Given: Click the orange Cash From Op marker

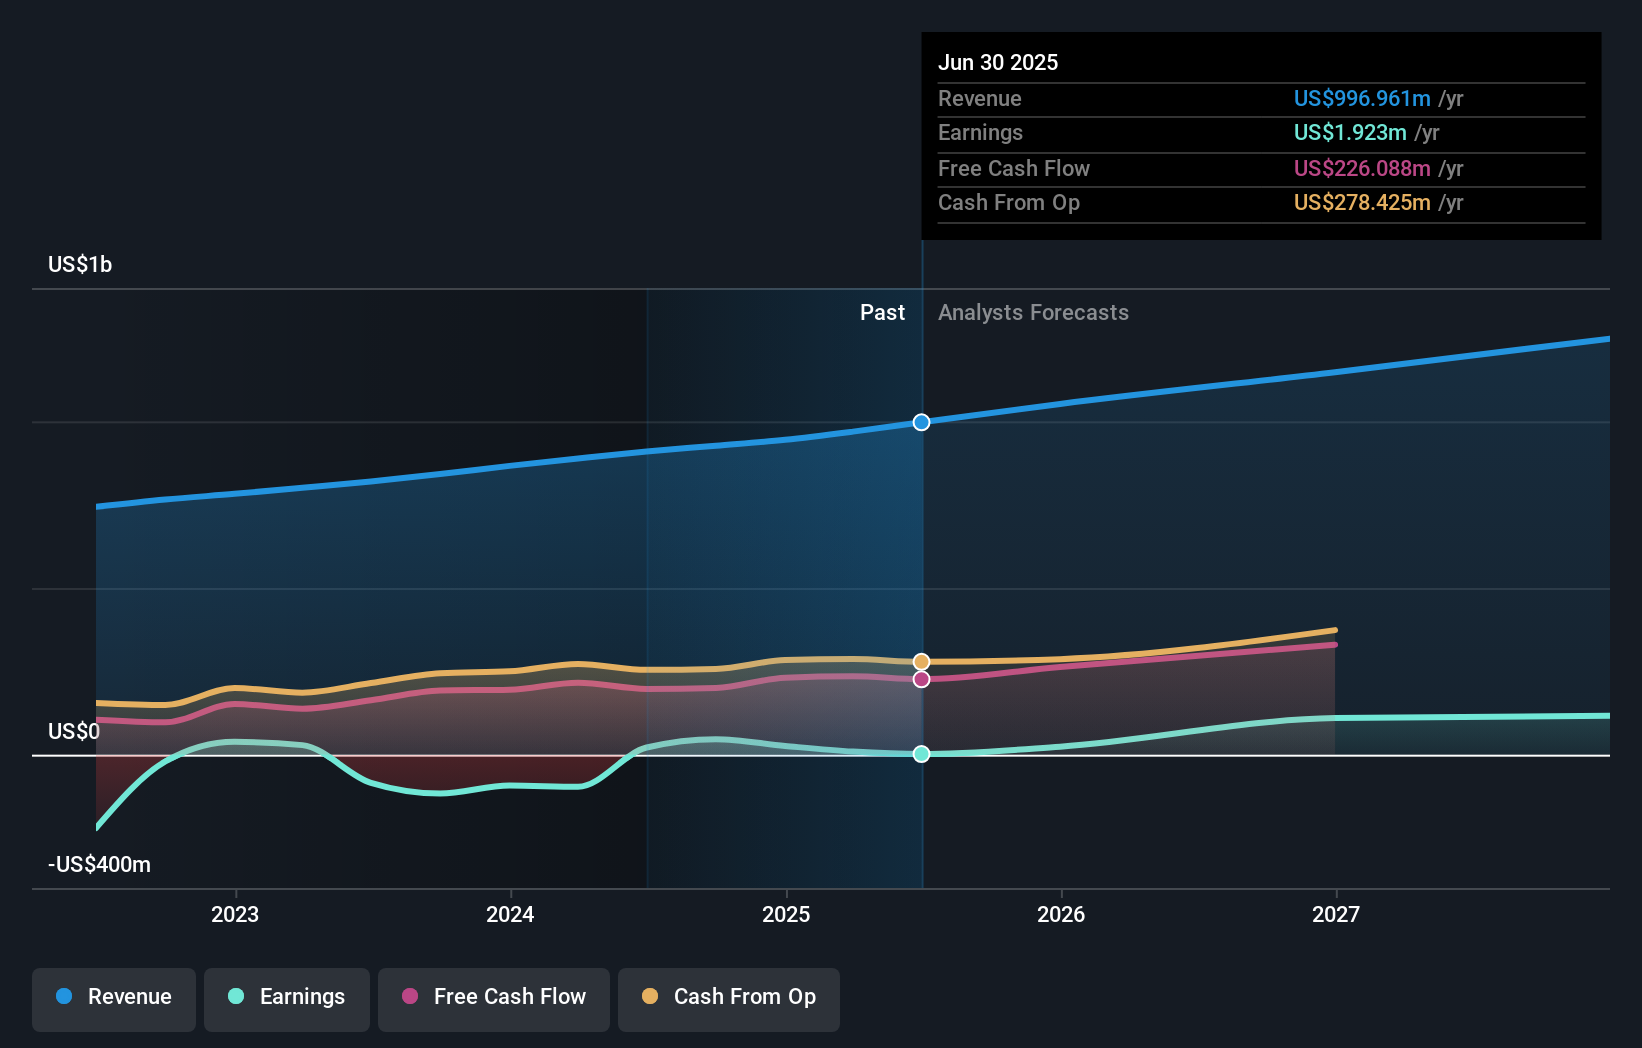Looking at the screenshot, I should [x=922, y=662].
